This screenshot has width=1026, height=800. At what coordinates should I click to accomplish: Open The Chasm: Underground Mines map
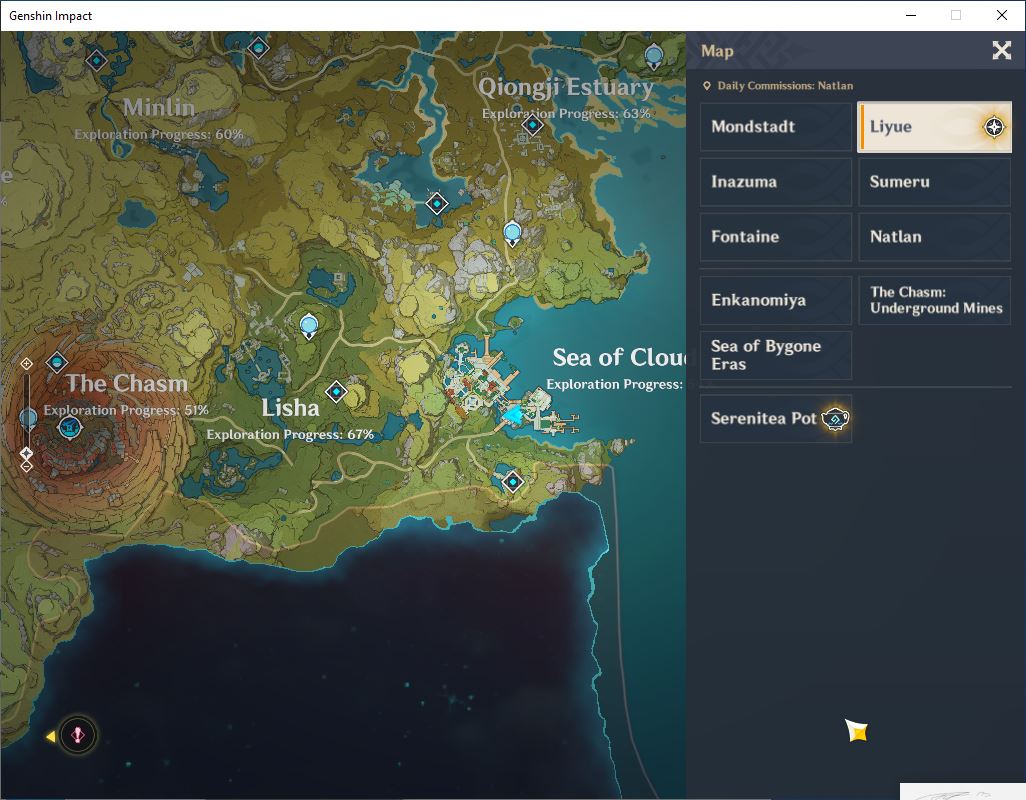tap(934, 300)
